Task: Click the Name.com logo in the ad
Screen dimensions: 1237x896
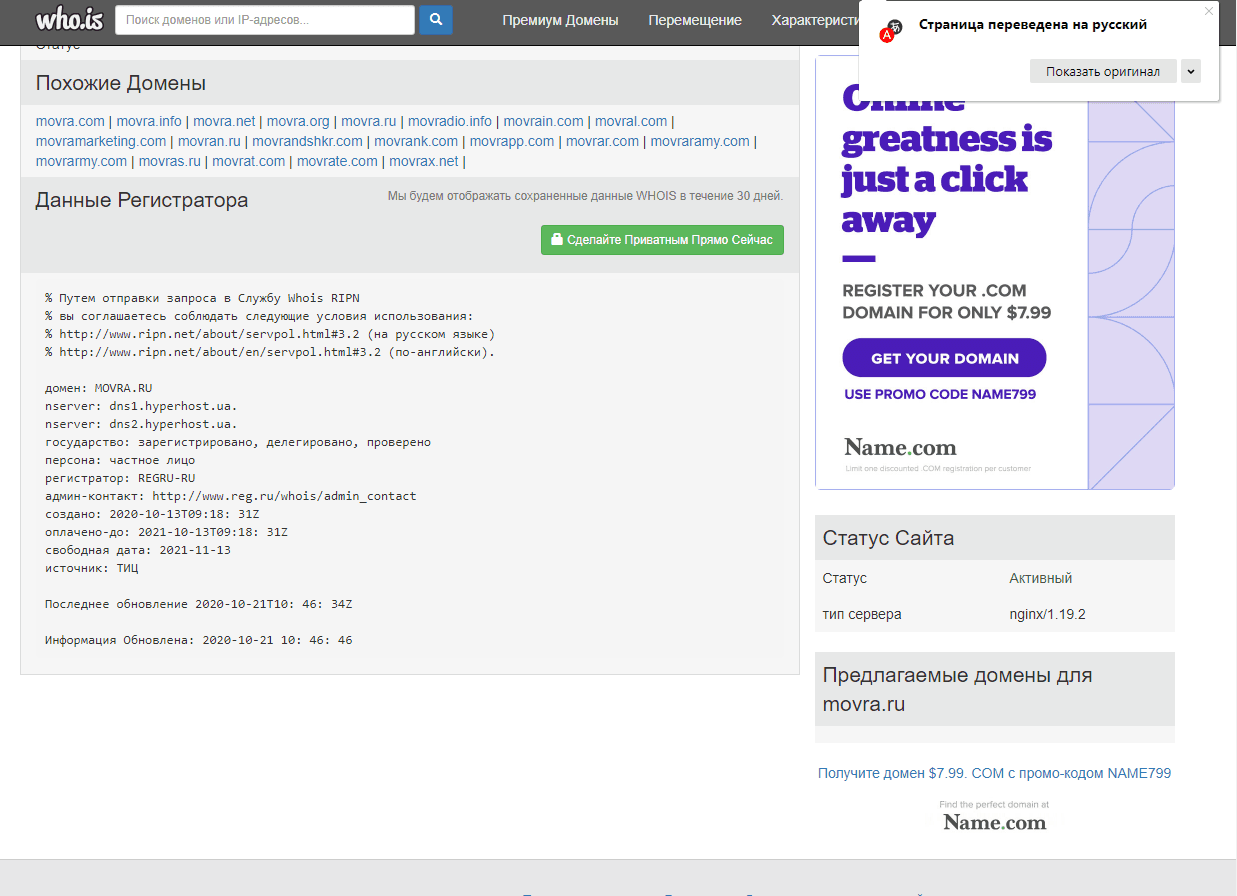Action: click(x=900, y=447)
